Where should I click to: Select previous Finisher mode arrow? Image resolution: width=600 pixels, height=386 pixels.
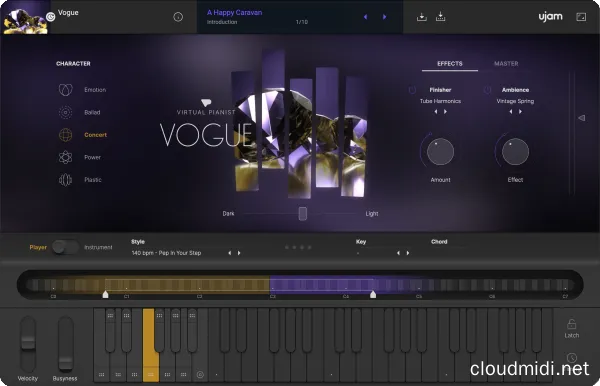click(x=436, y=112)
